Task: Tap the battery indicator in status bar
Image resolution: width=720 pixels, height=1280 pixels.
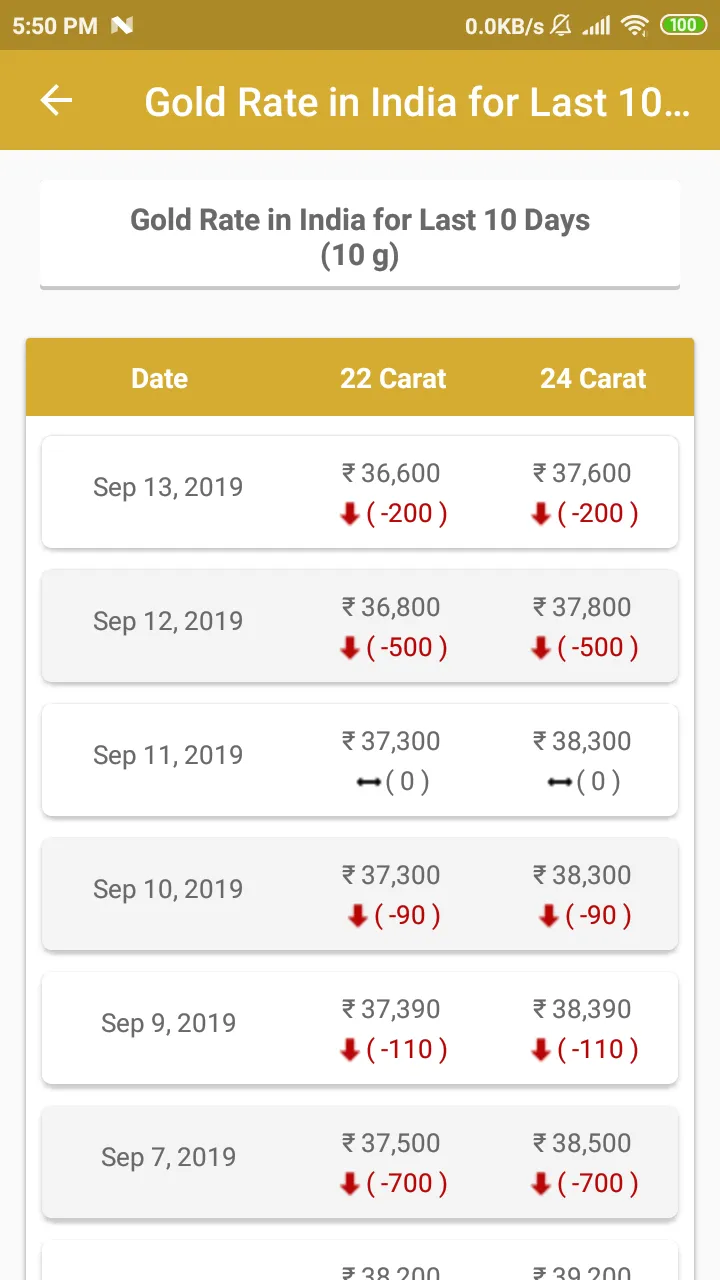Action: pos(684,25)
